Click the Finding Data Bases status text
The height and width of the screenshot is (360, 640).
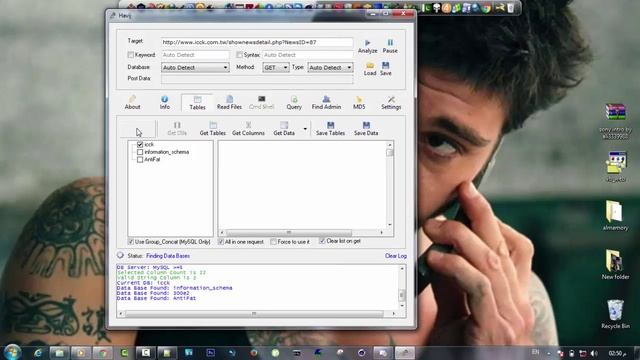click(x=168, y=256)
